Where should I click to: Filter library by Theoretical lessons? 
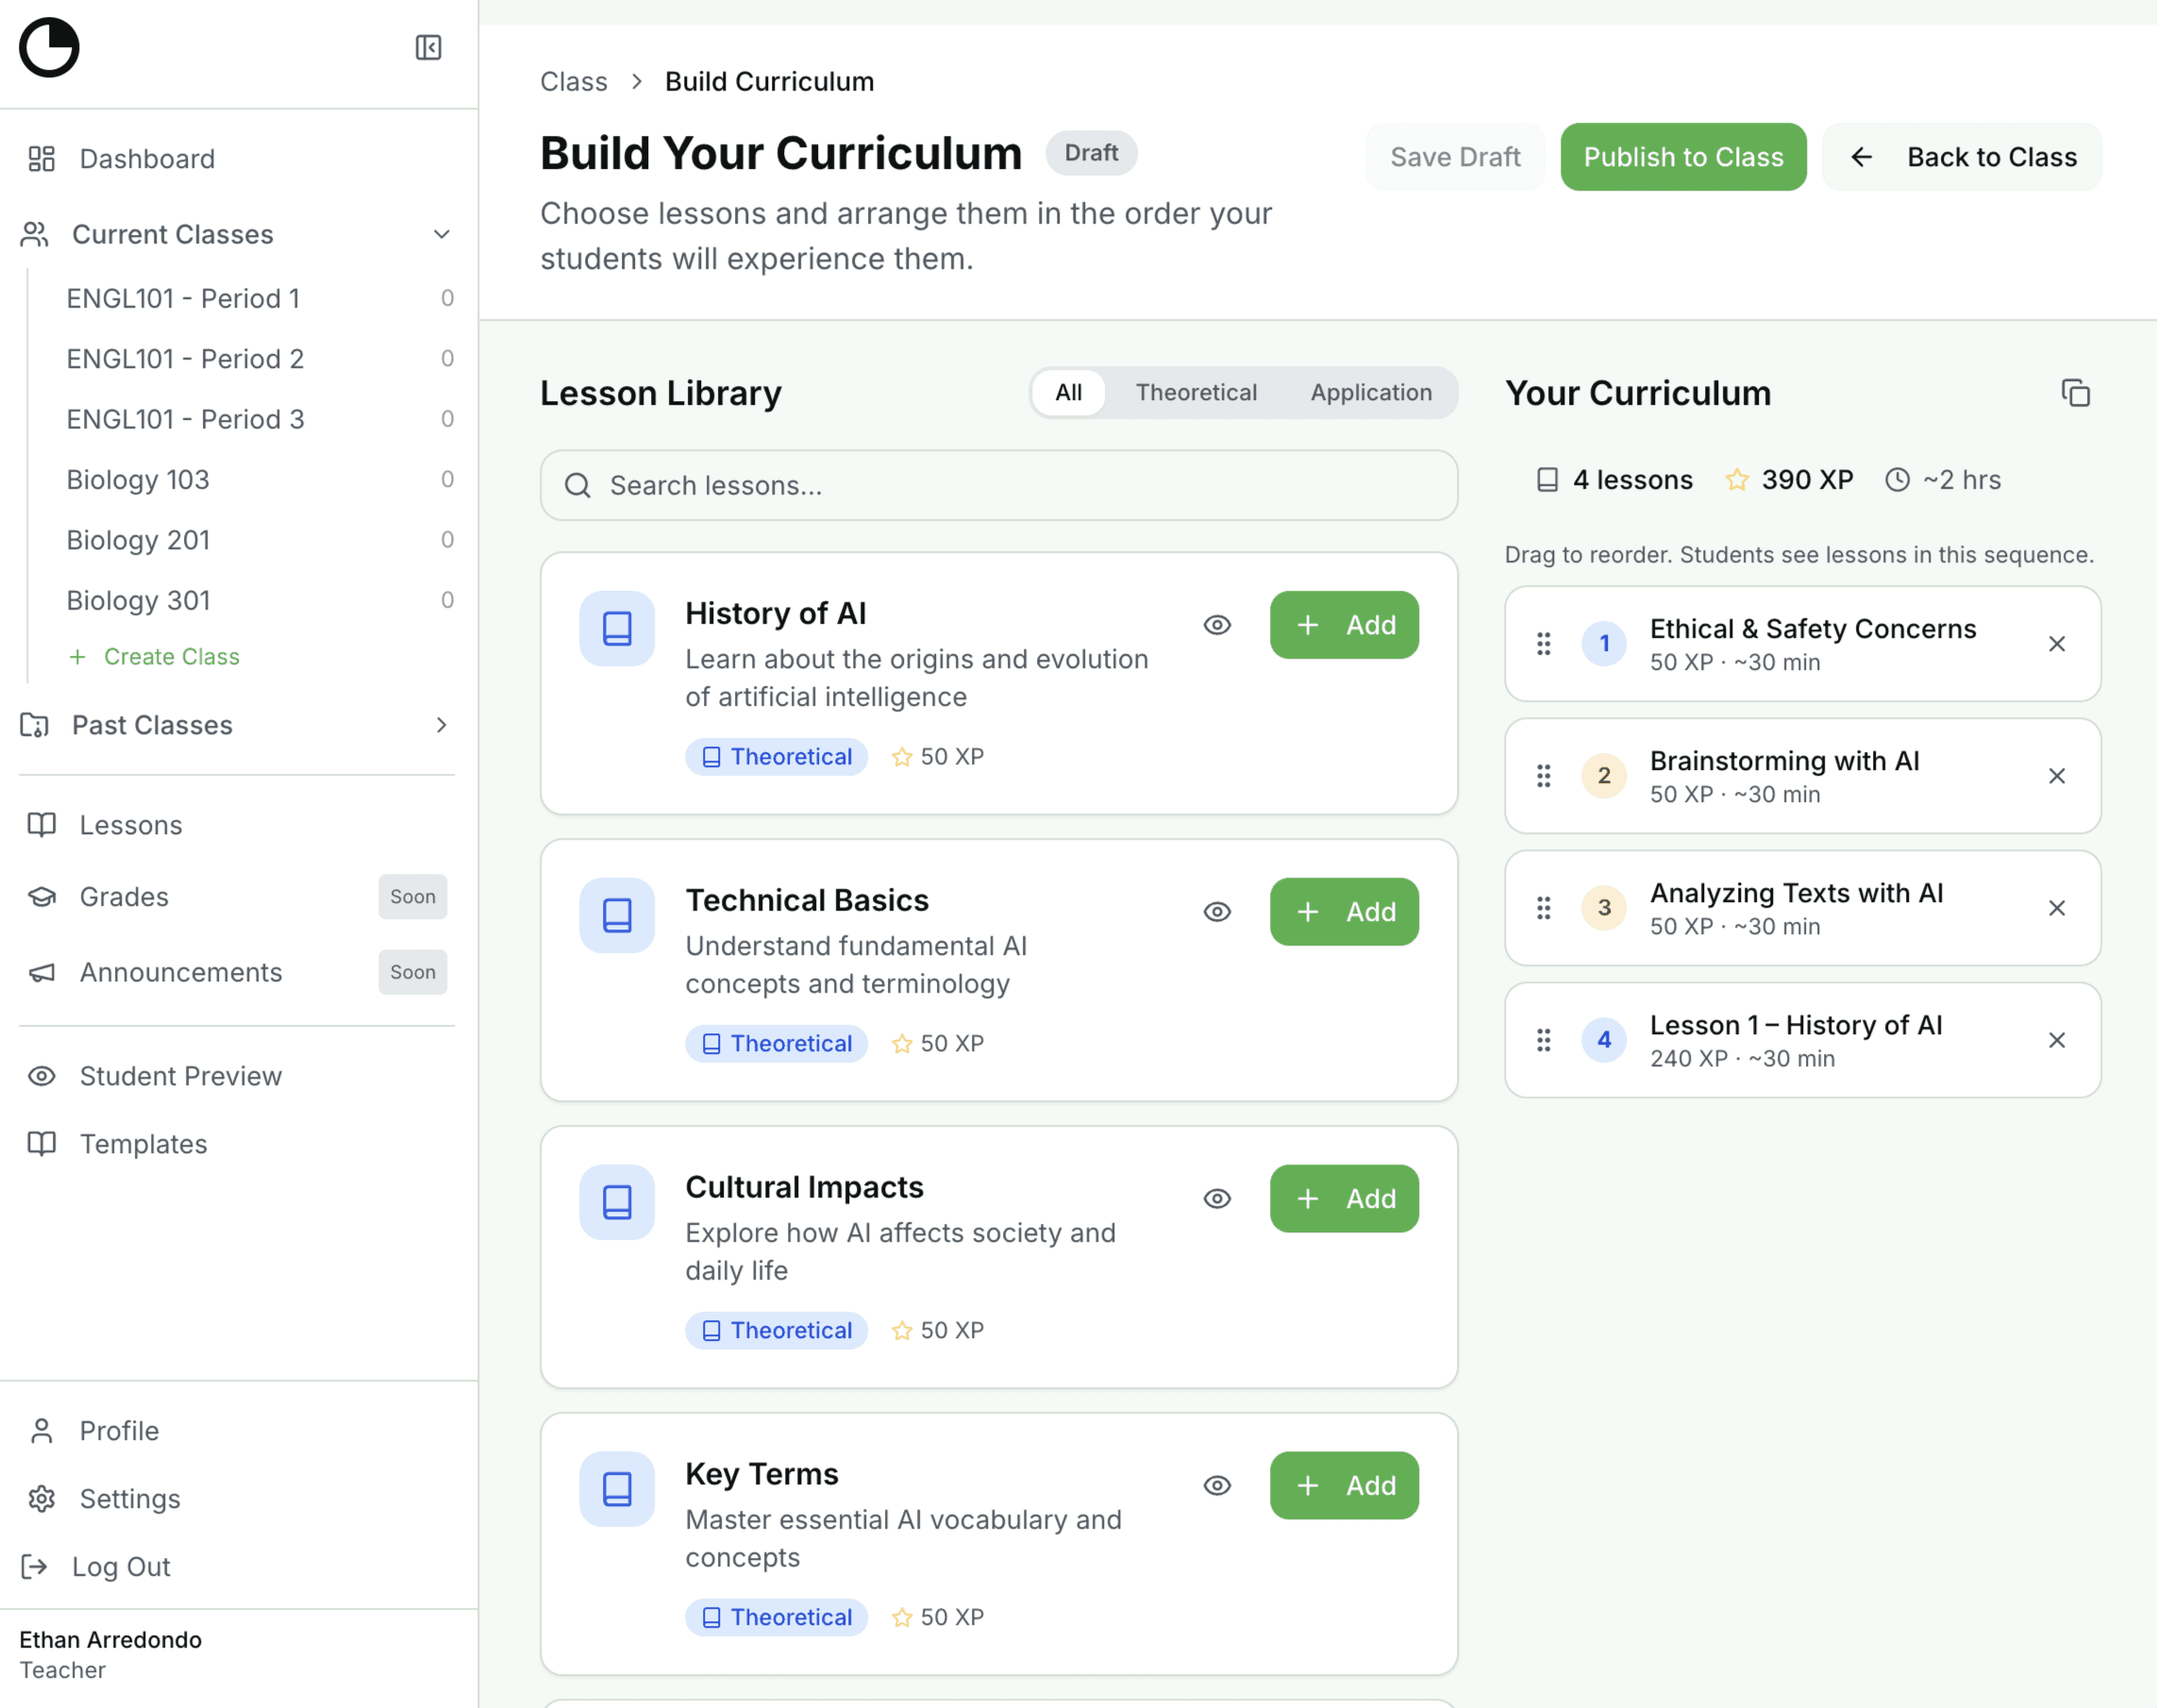(1195, 393)
